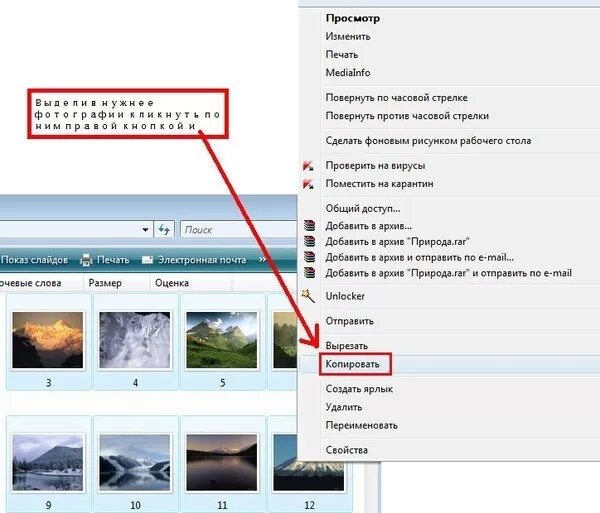Click Поместить на карантин

tap(380, 184)
